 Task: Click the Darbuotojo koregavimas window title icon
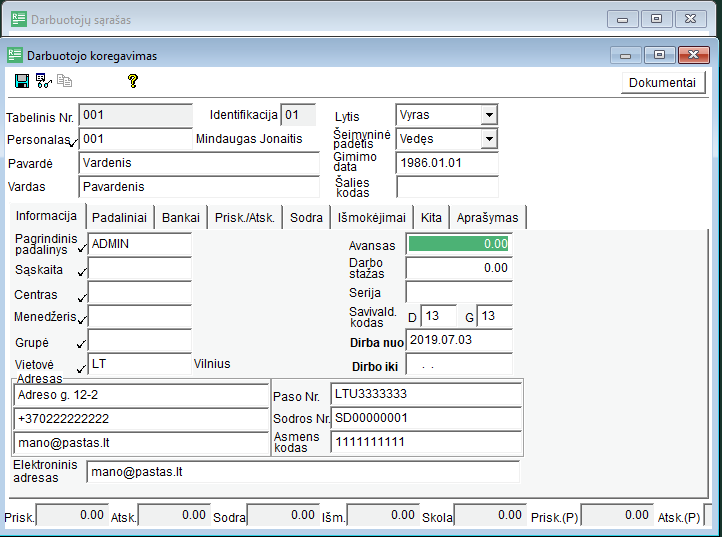click(15, 55)
